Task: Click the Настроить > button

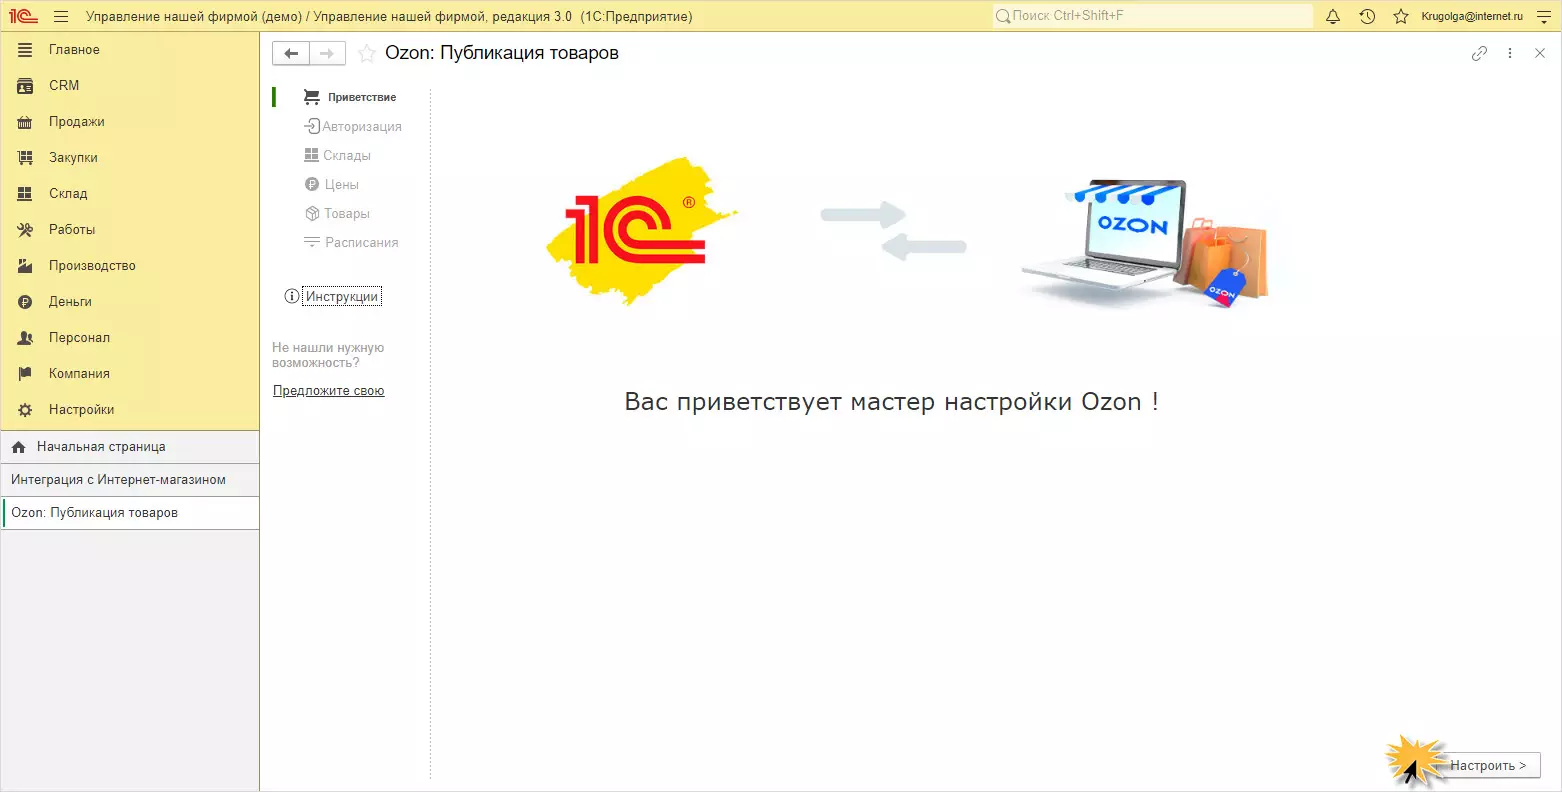Action: coord(1489,766)
